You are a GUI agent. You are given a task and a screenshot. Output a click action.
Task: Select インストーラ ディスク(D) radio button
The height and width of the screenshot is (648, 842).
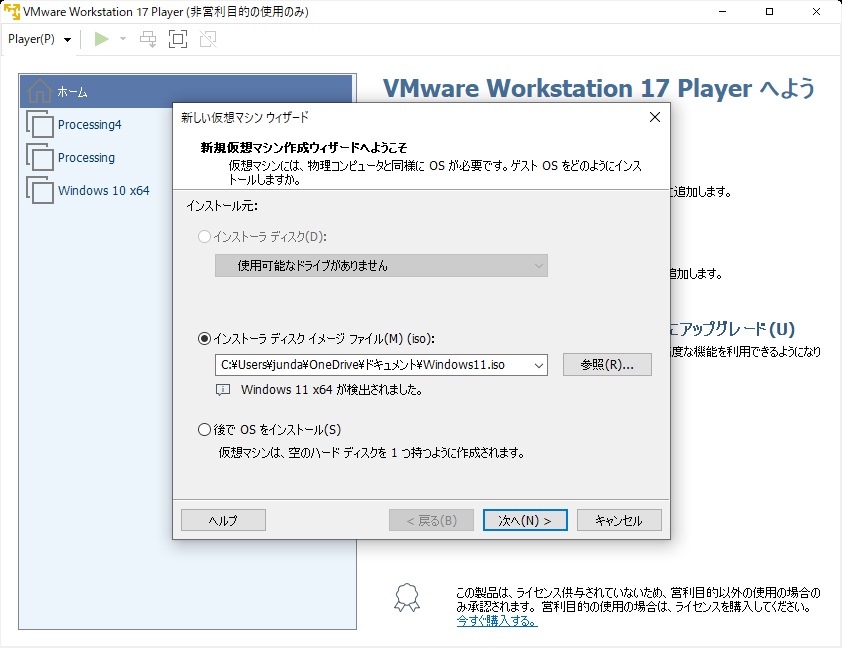coord(204,237)
